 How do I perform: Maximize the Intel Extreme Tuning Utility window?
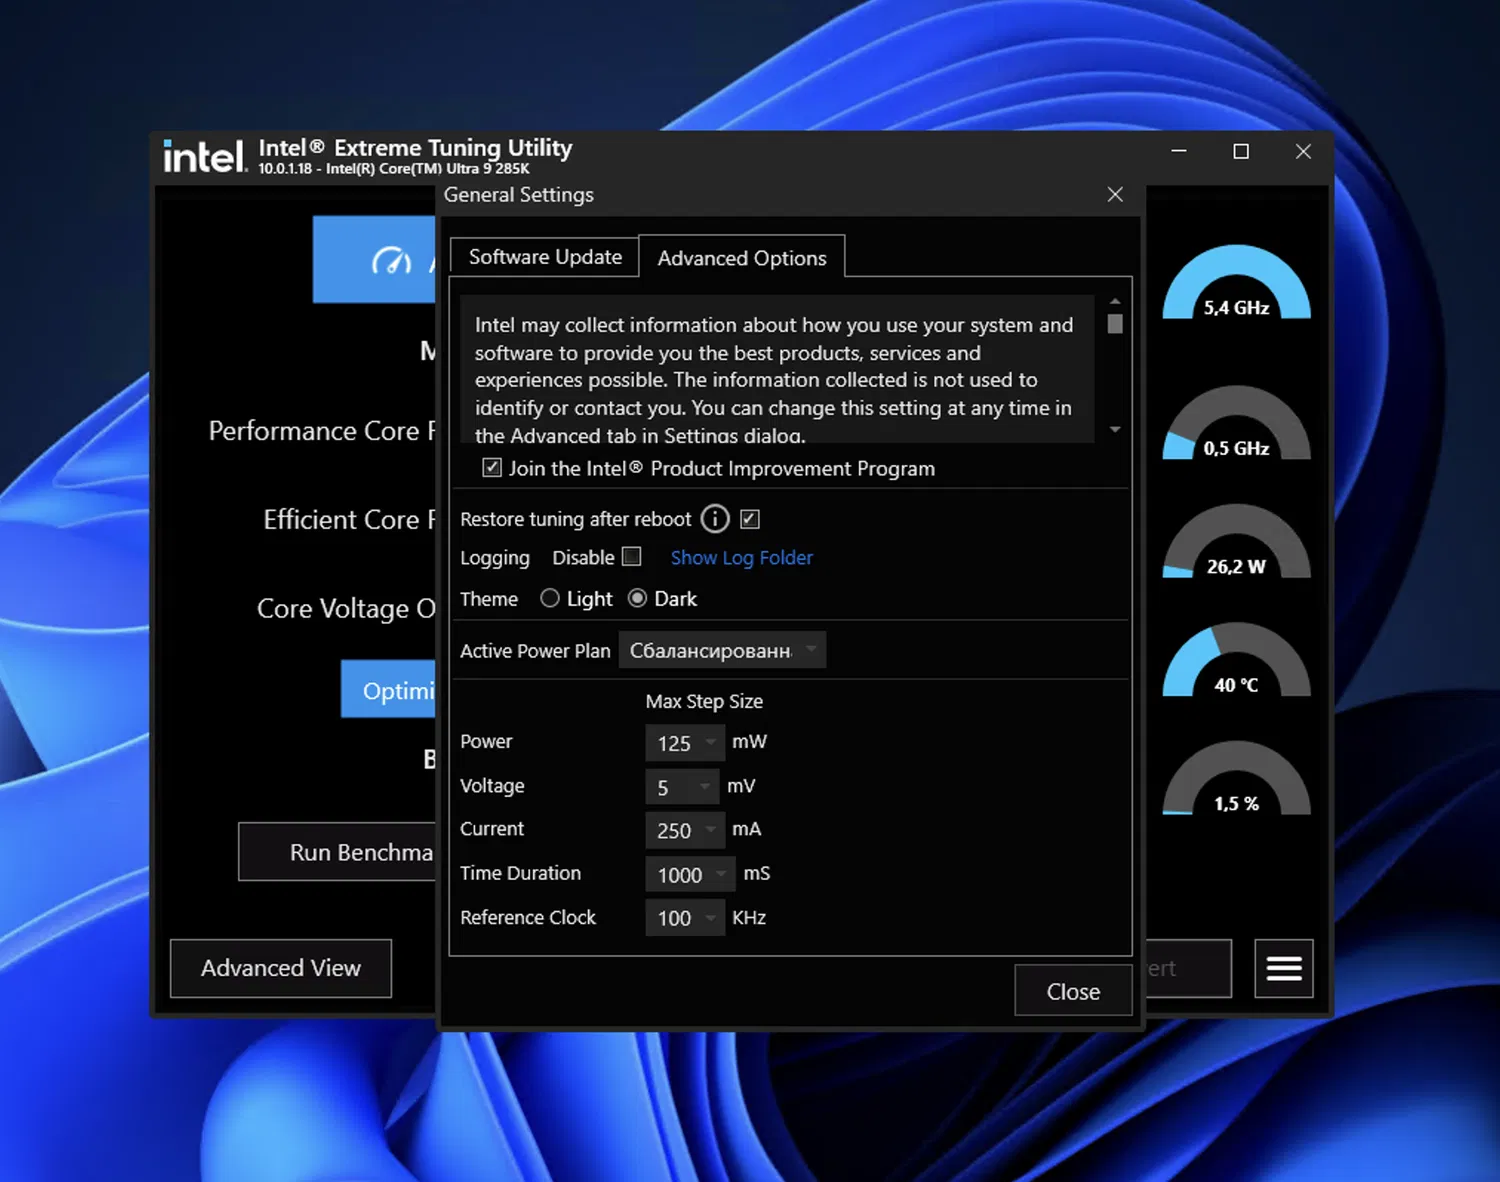pos(1241,151)
